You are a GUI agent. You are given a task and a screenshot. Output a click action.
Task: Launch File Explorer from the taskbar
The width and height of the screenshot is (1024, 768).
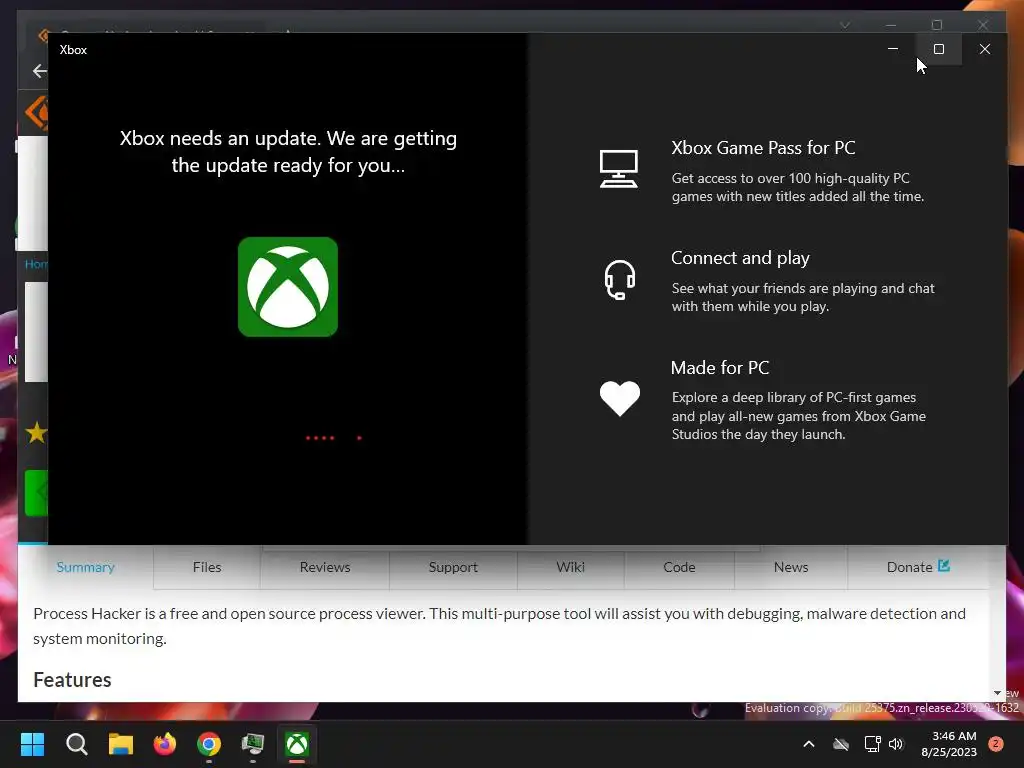121,744
